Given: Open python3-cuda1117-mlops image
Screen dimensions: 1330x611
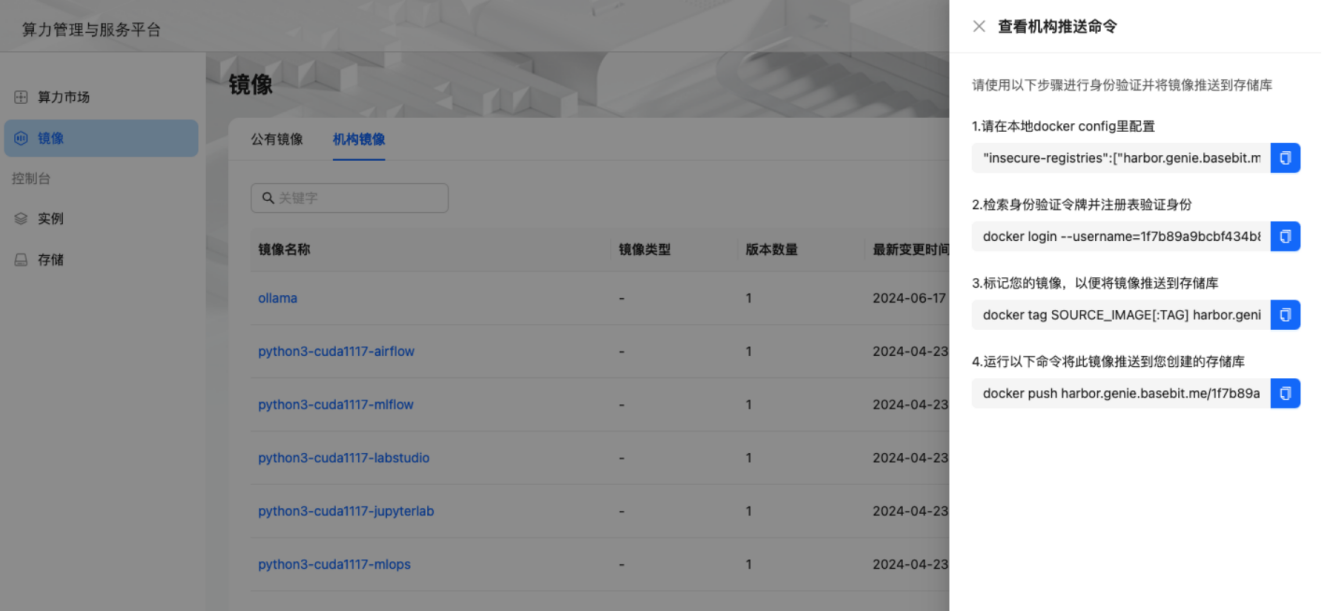Looking at the screenshot, I should [x=334, y=564].
